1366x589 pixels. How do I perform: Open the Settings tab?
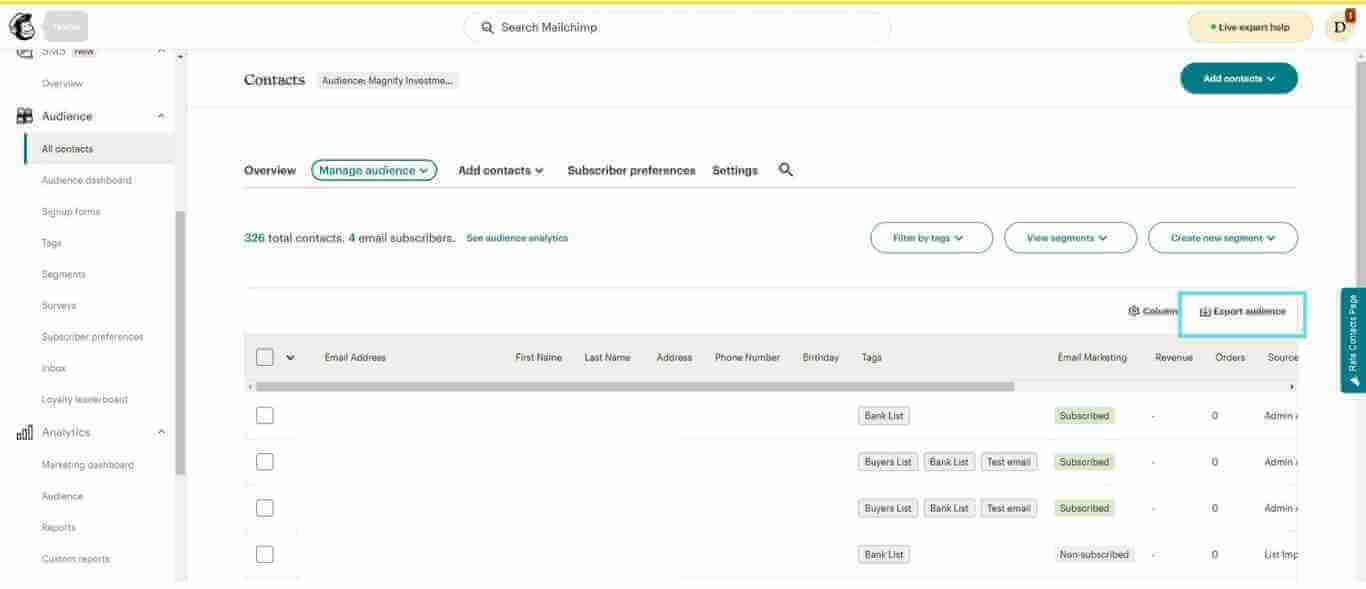(x=735, y=170)
